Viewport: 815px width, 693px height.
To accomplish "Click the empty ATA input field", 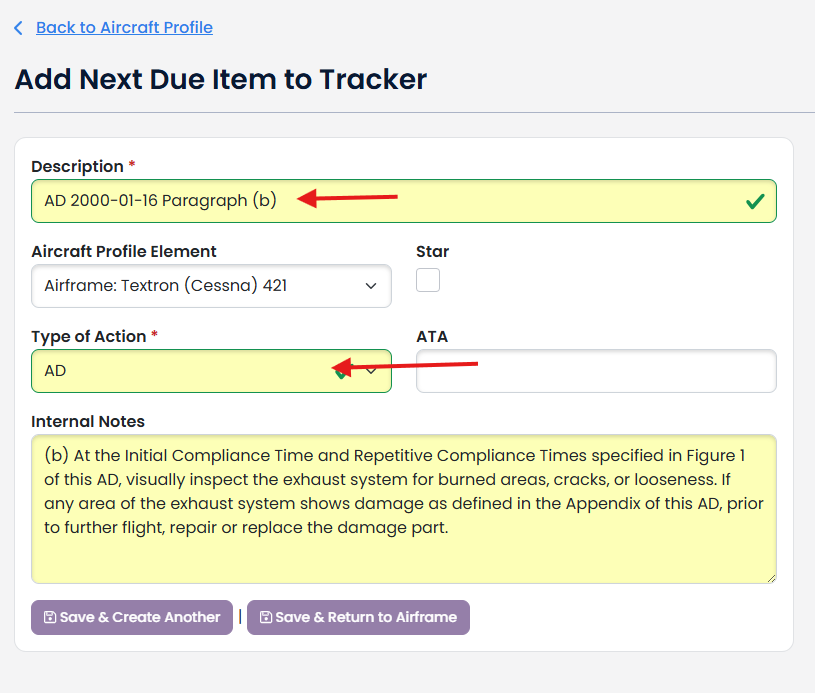I will [596, 371].
